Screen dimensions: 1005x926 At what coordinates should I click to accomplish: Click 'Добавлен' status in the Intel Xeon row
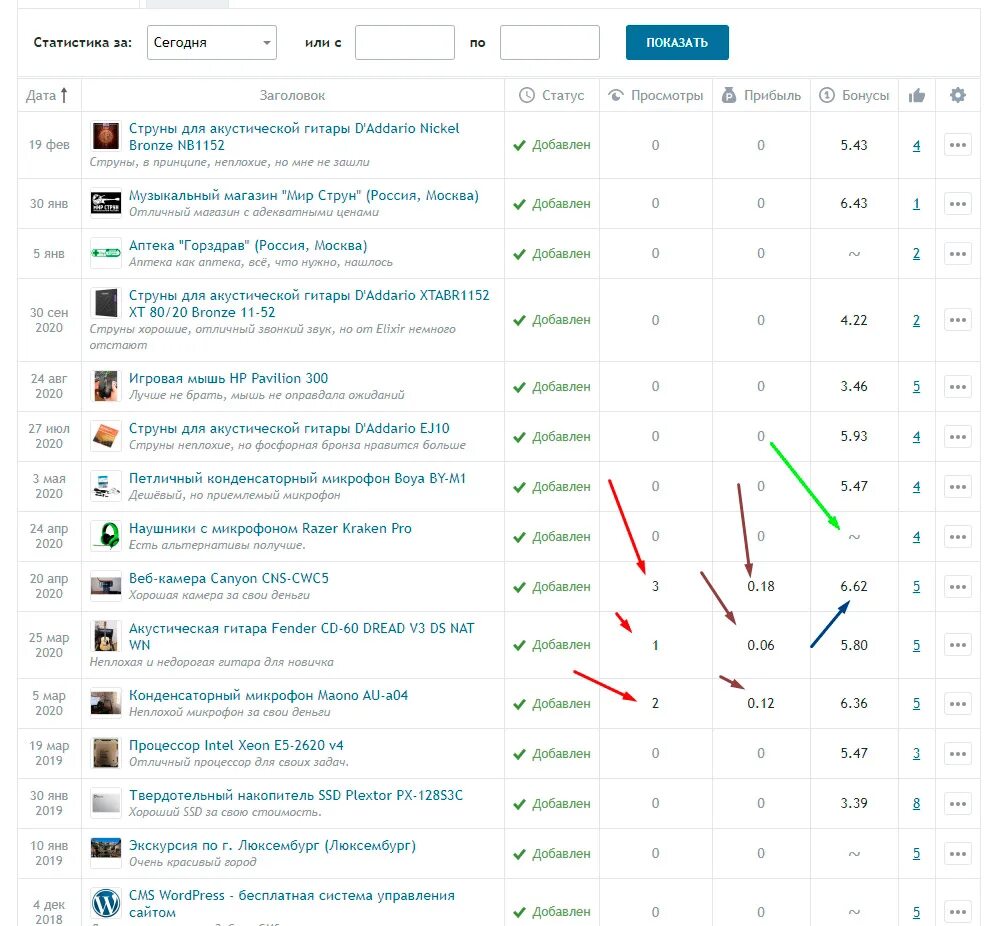click(x=552, y=754)
